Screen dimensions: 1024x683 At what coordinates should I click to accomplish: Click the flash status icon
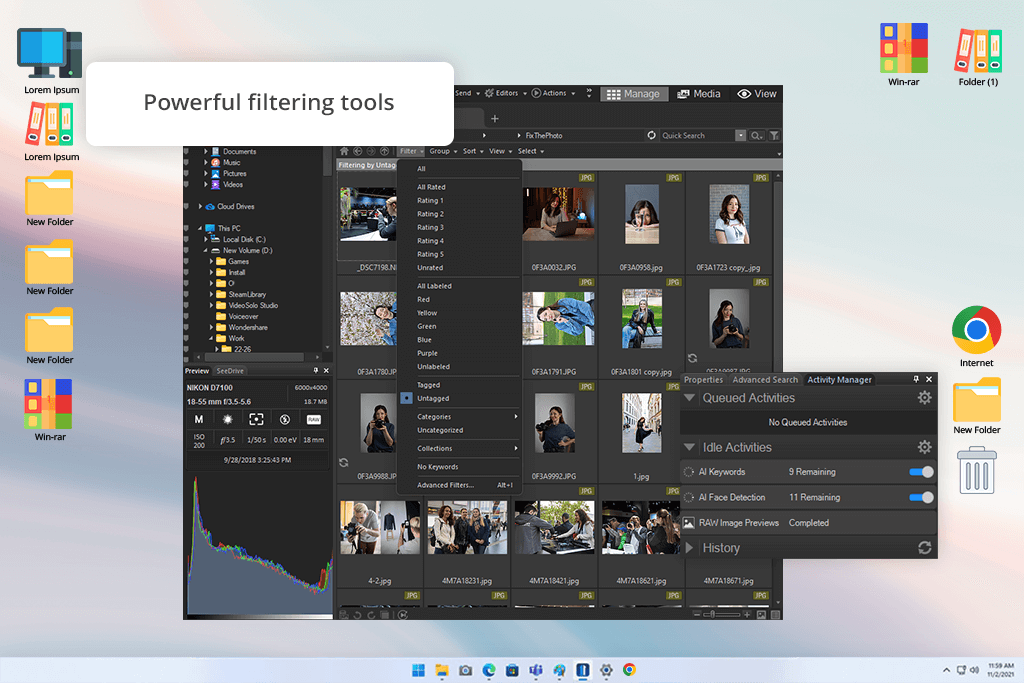pyautogui.click(x=285, y=419)
